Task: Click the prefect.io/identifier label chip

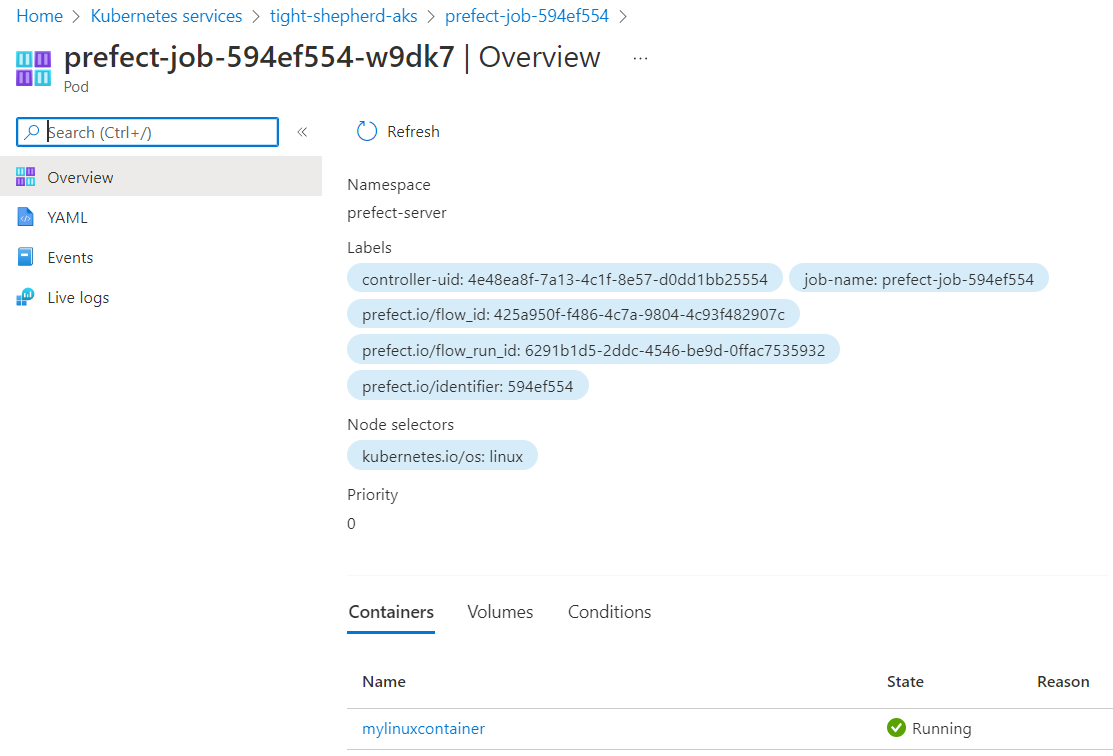Action: click(x=468, y=386)
